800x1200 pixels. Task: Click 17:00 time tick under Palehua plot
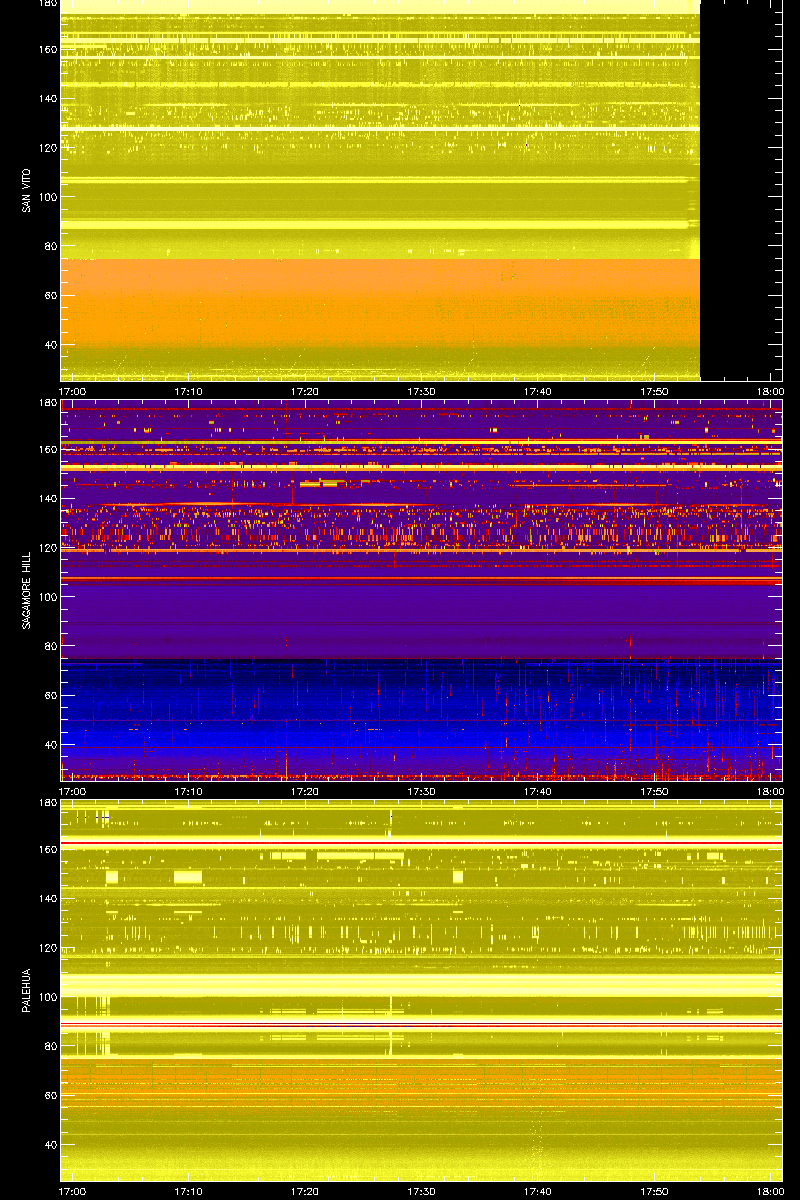72,1191
